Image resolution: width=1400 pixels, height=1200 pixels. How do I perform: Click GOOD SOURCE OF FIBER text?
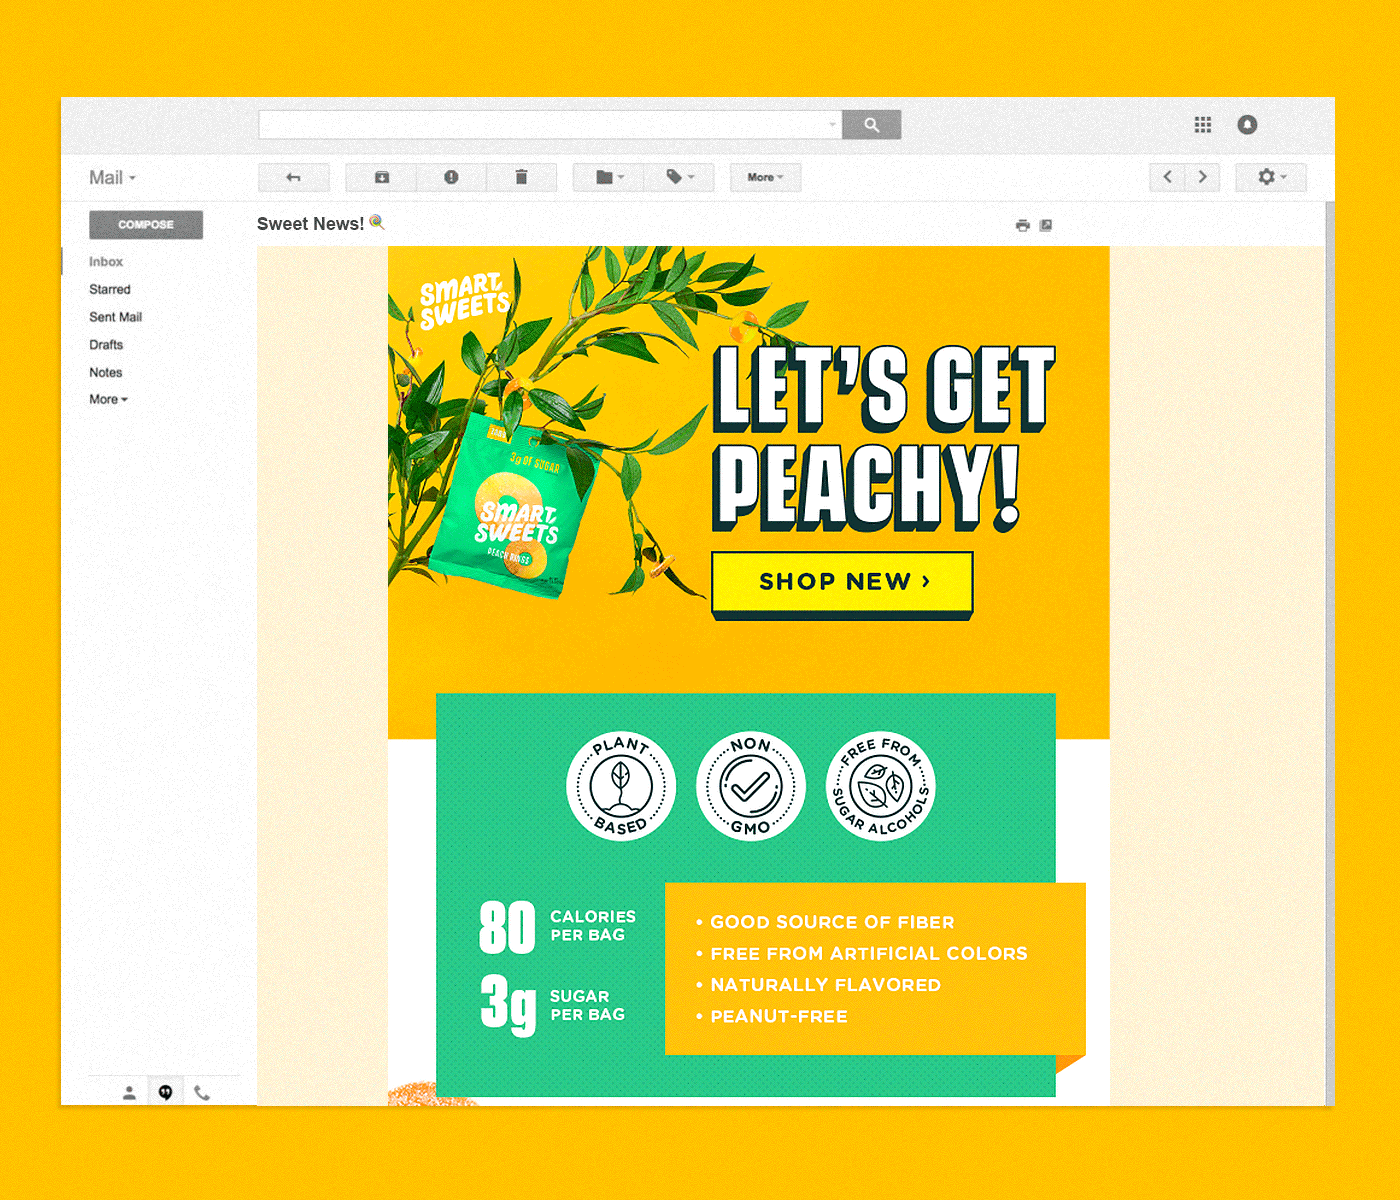pyautogui.click(x=832, y=922)
